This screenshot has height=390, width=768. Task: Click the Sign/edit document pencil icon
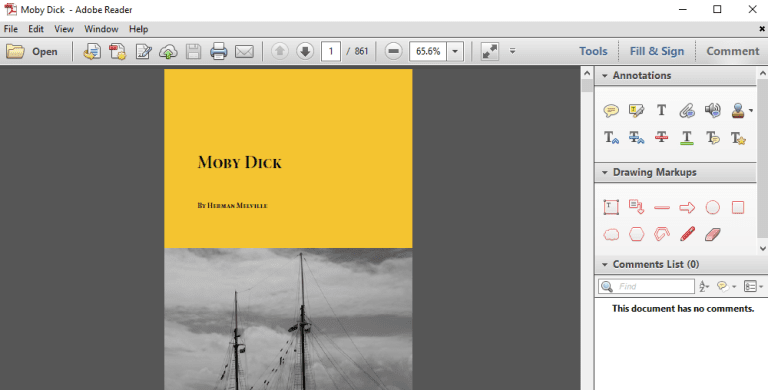143,51
